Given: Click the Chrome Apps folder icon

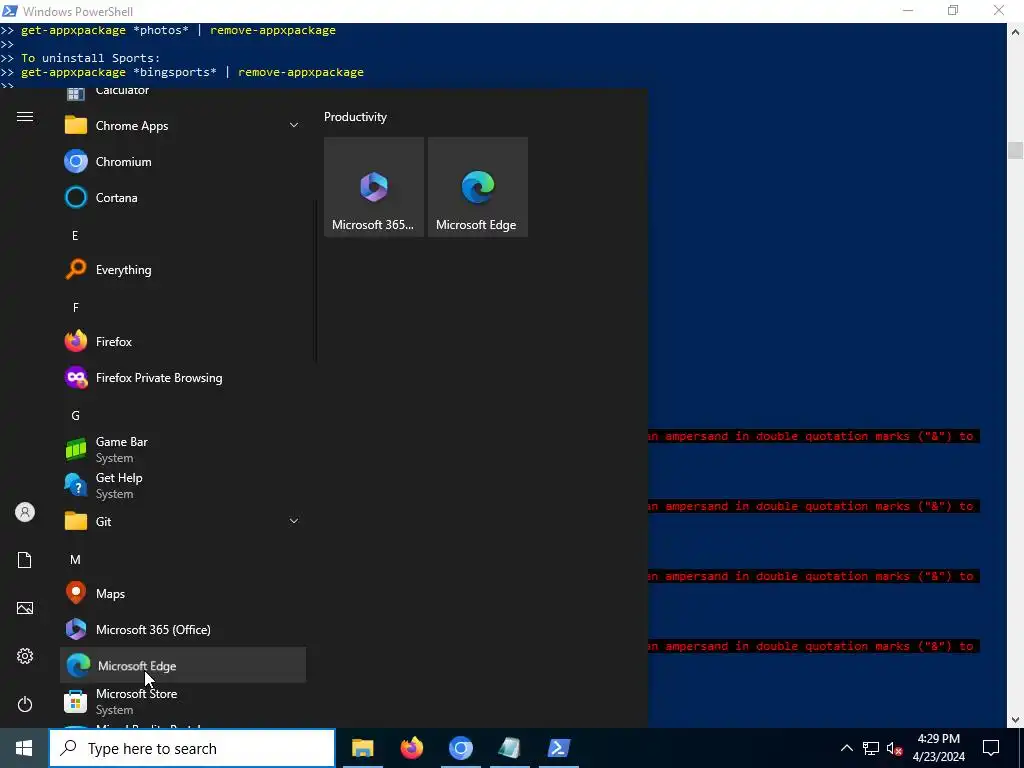Looking at the screenshot, I should tap(76, 125).
